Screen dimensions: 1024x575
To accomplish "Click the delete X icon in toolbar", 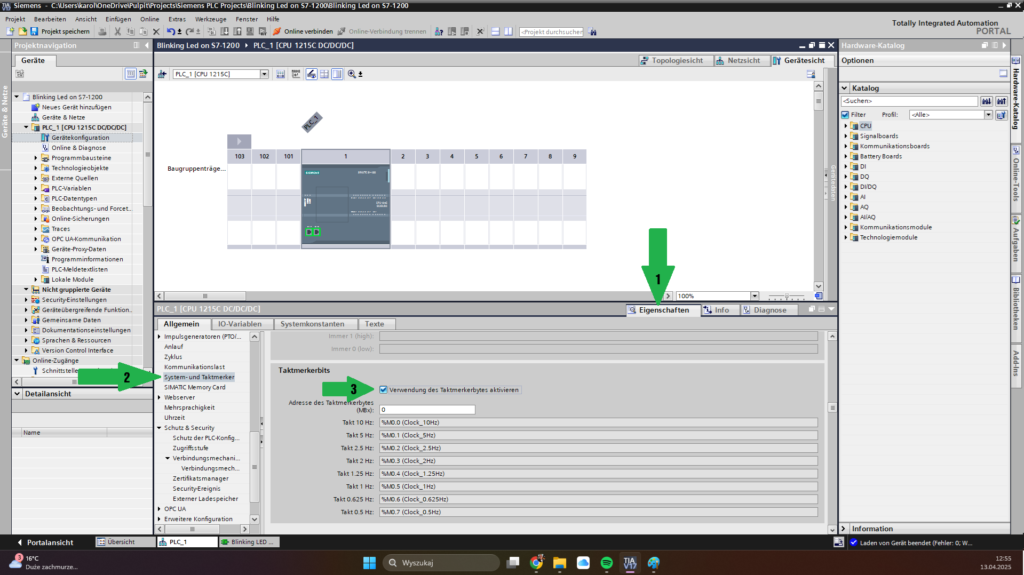I will (156, 31).
